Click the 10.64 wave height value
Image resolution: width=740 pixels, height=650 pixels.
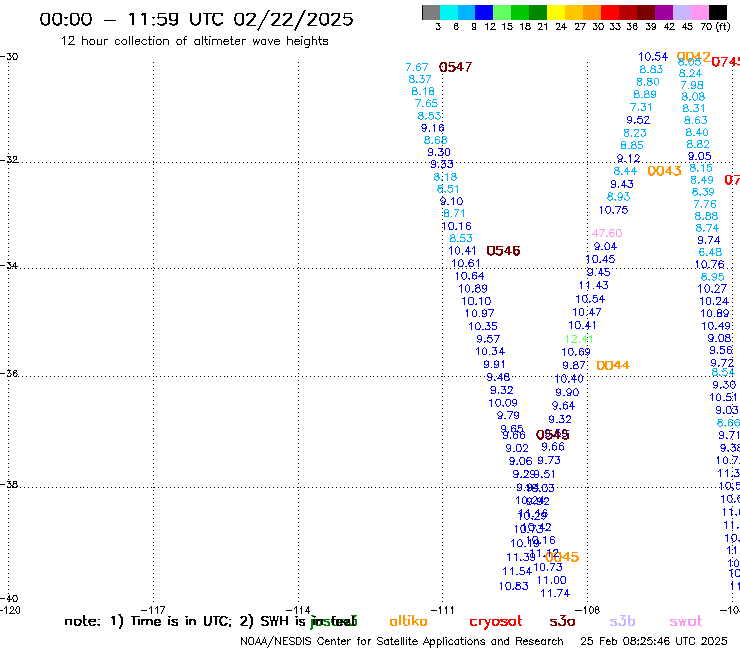coord(469,276)
